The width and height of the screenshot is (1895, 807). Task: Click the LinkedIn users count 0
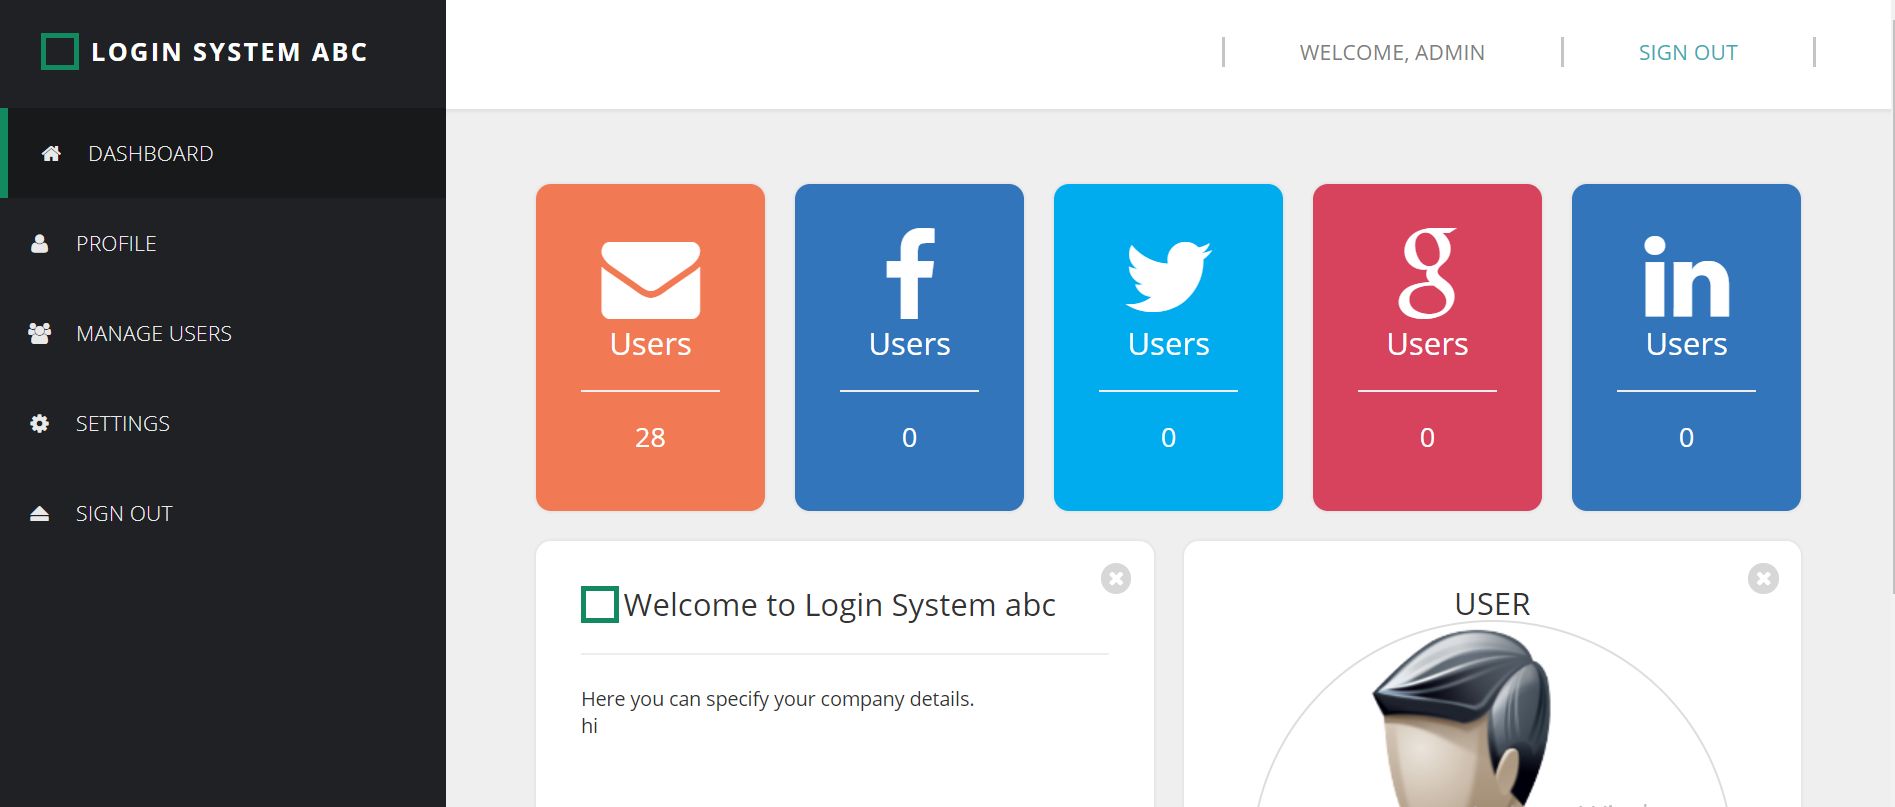pos(1686,437)
